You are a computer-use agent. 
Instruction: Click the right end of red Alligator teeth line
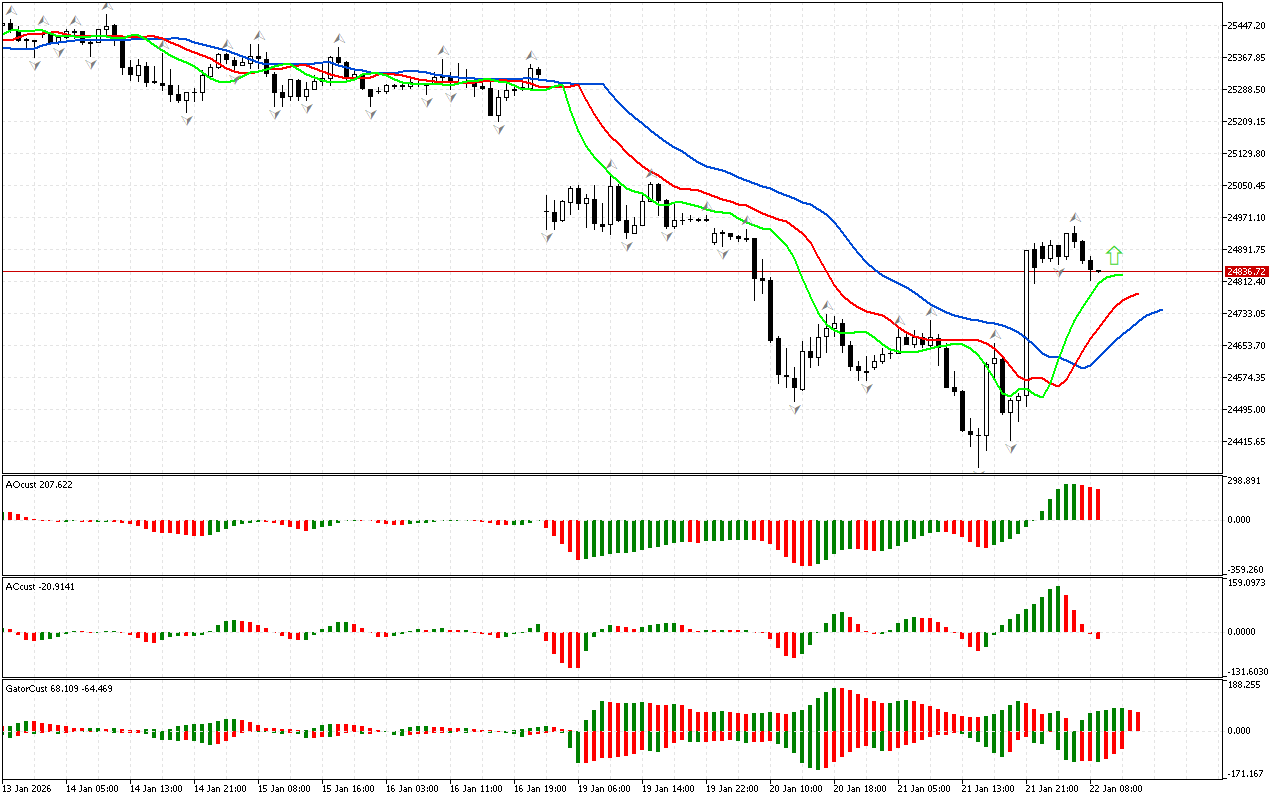(1137, 294)
